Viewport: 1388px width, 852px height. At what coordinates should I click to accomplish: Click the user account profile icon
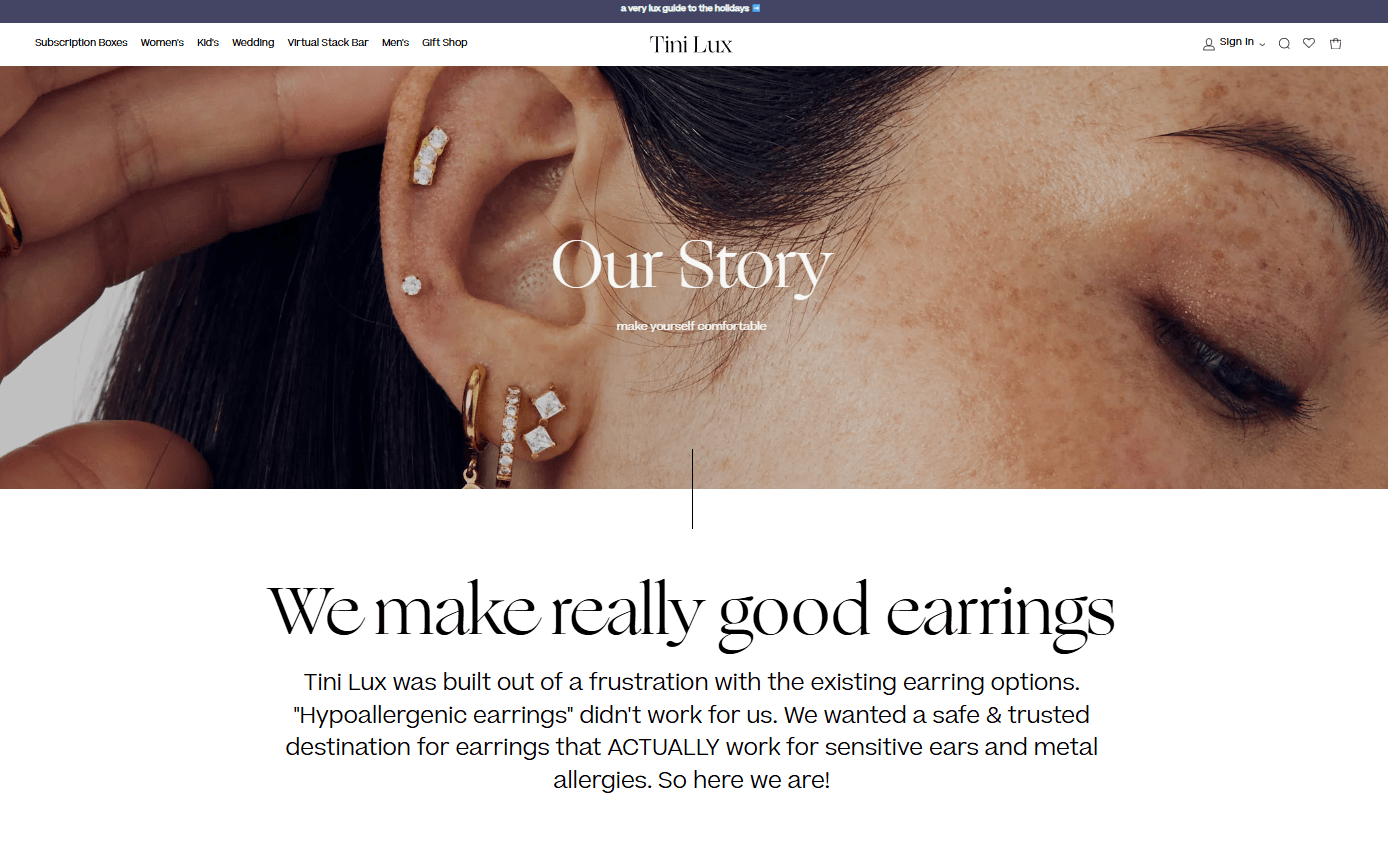[1209, 44]
